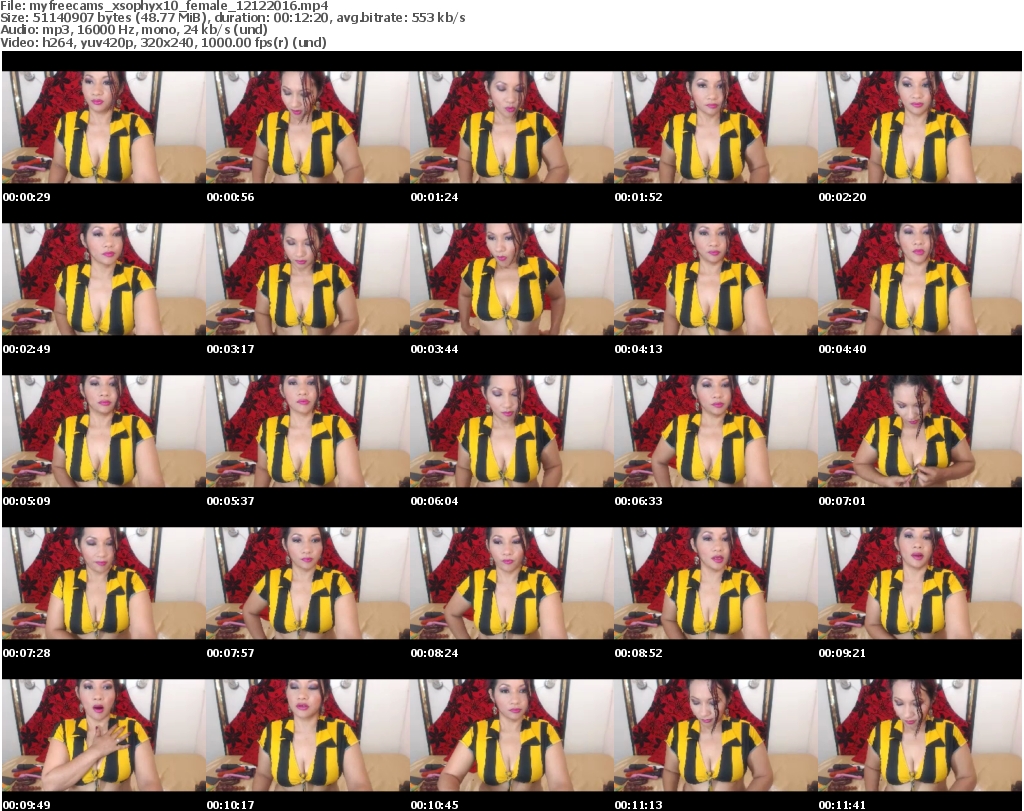Viewport: 1024px width, 811px height.
Task: Open the final frame at 00:11:41
Action: tap(920, 735)
